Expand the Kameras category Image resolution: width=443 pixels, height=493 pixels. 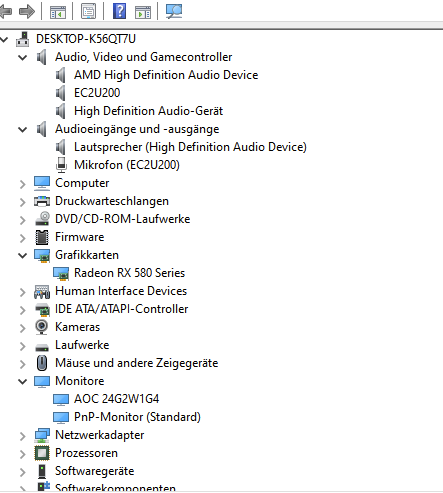[x=23, y=328]
